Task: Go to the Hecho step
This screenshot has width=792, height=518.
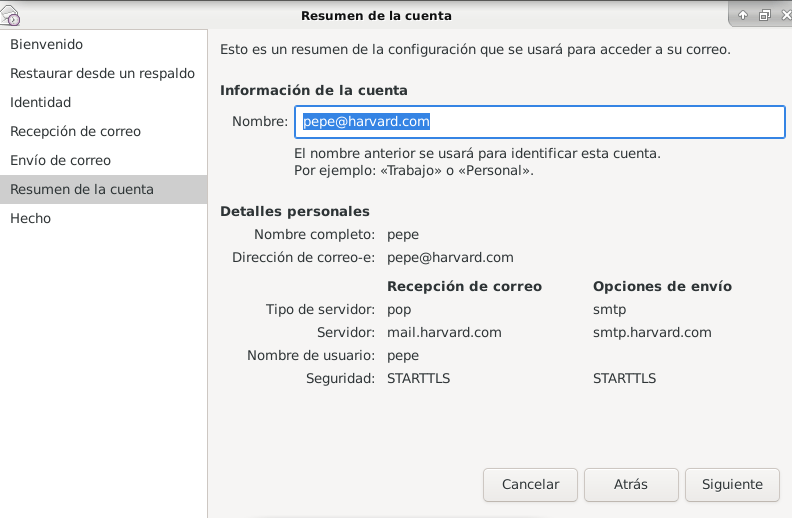Action: tap(31, 219)
